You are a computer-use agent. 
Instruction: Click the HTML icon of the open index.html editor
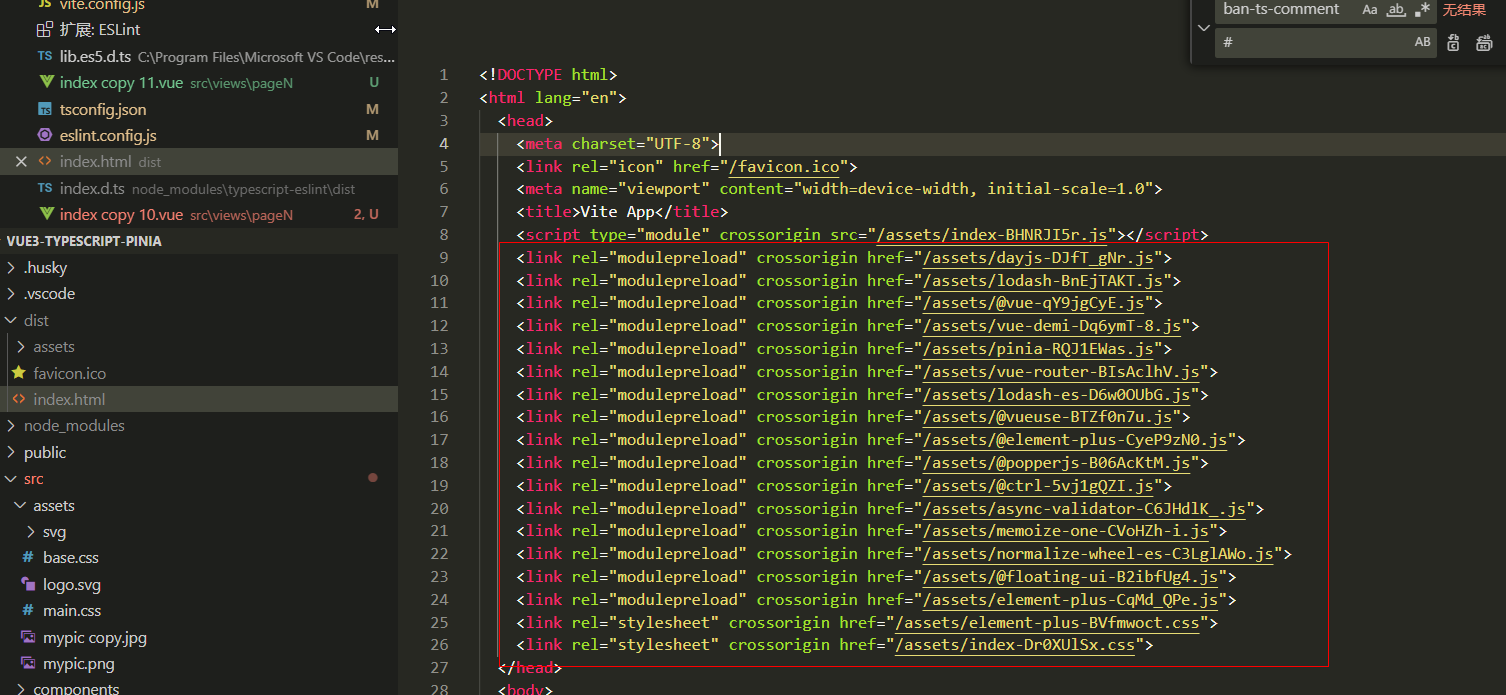coord(45,161)
